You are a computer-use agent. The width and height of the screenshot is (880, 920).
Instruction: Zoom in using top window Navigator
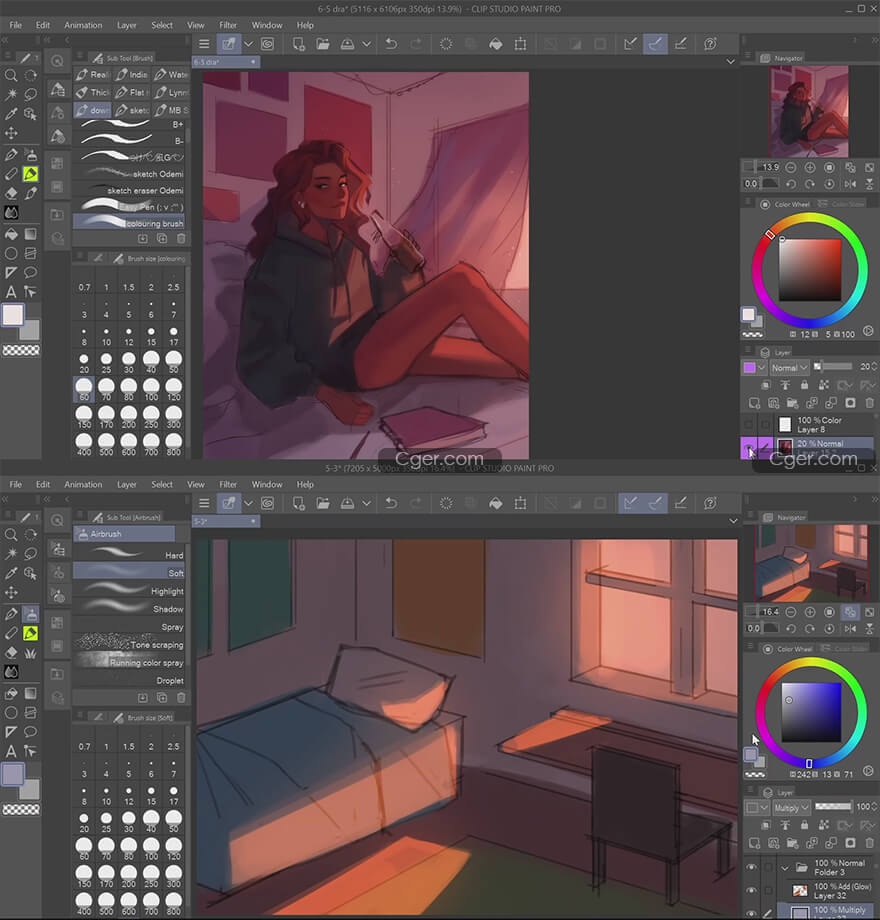pos(810,168)
